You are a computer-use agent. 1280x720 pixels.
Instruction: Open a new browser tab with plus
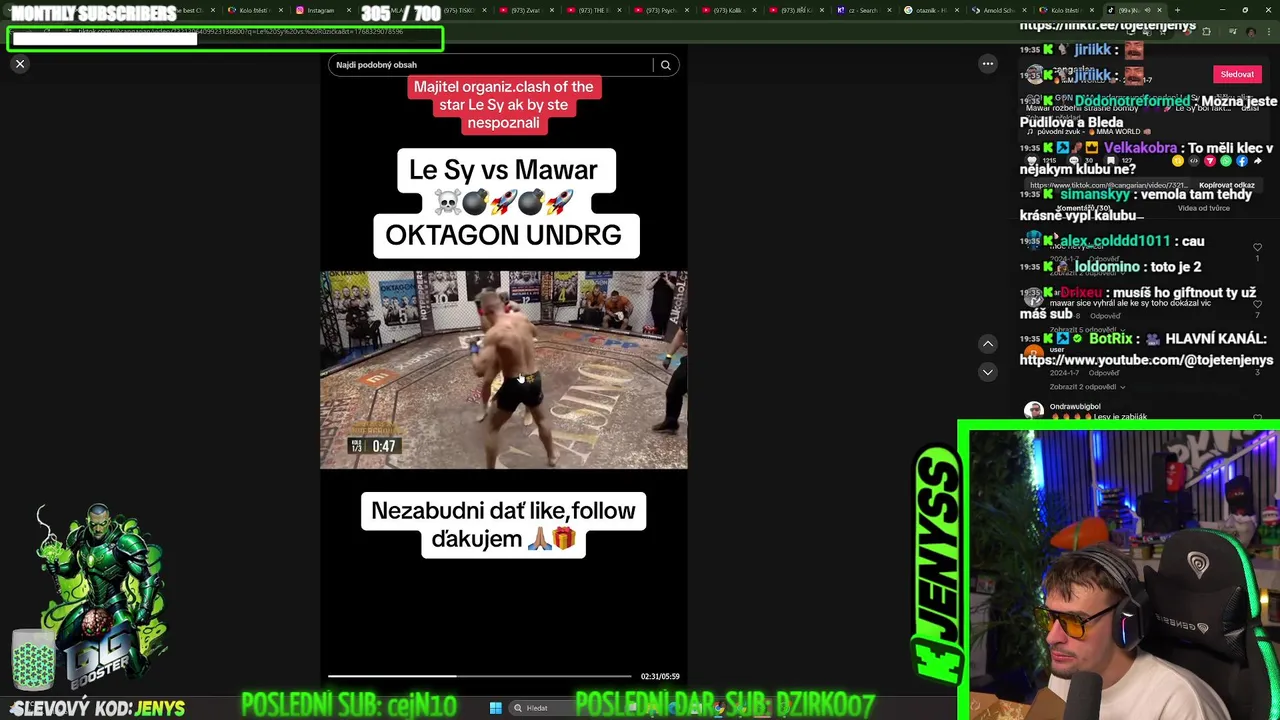pyautogui.click(x=1178, y=10)
